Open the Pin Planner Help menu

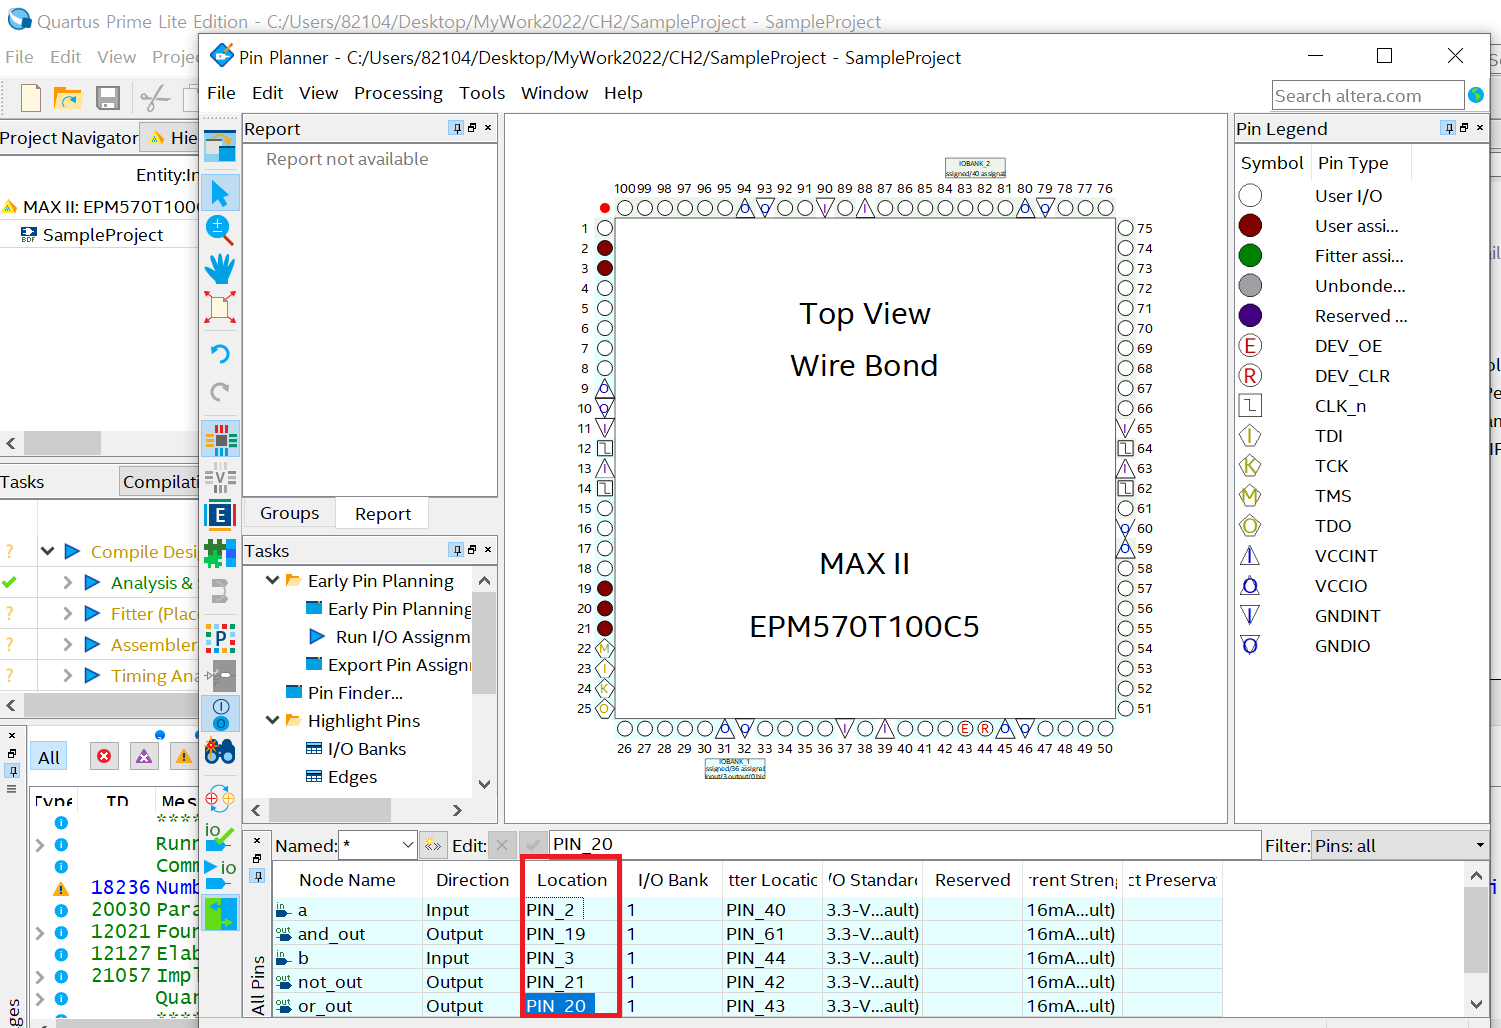[623, 93]
